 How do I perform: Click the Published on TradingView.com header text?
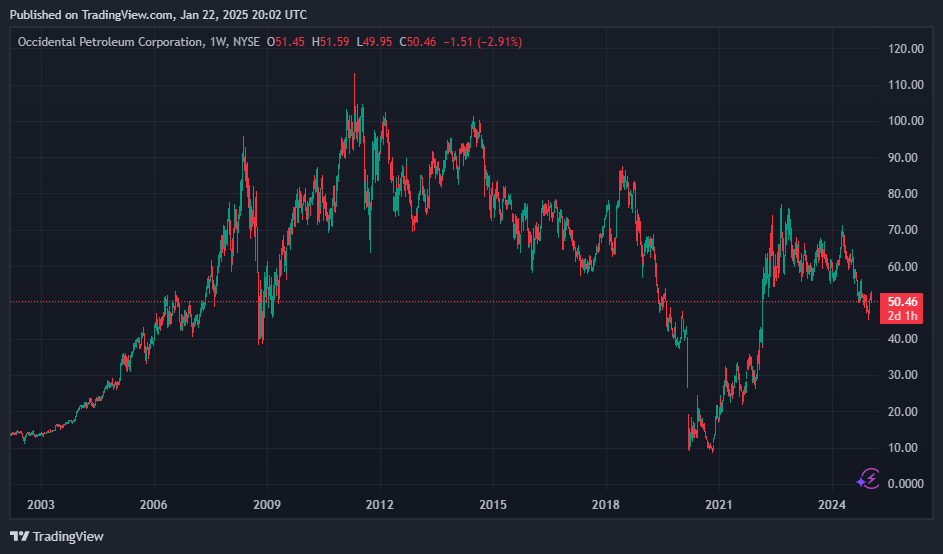158,14
